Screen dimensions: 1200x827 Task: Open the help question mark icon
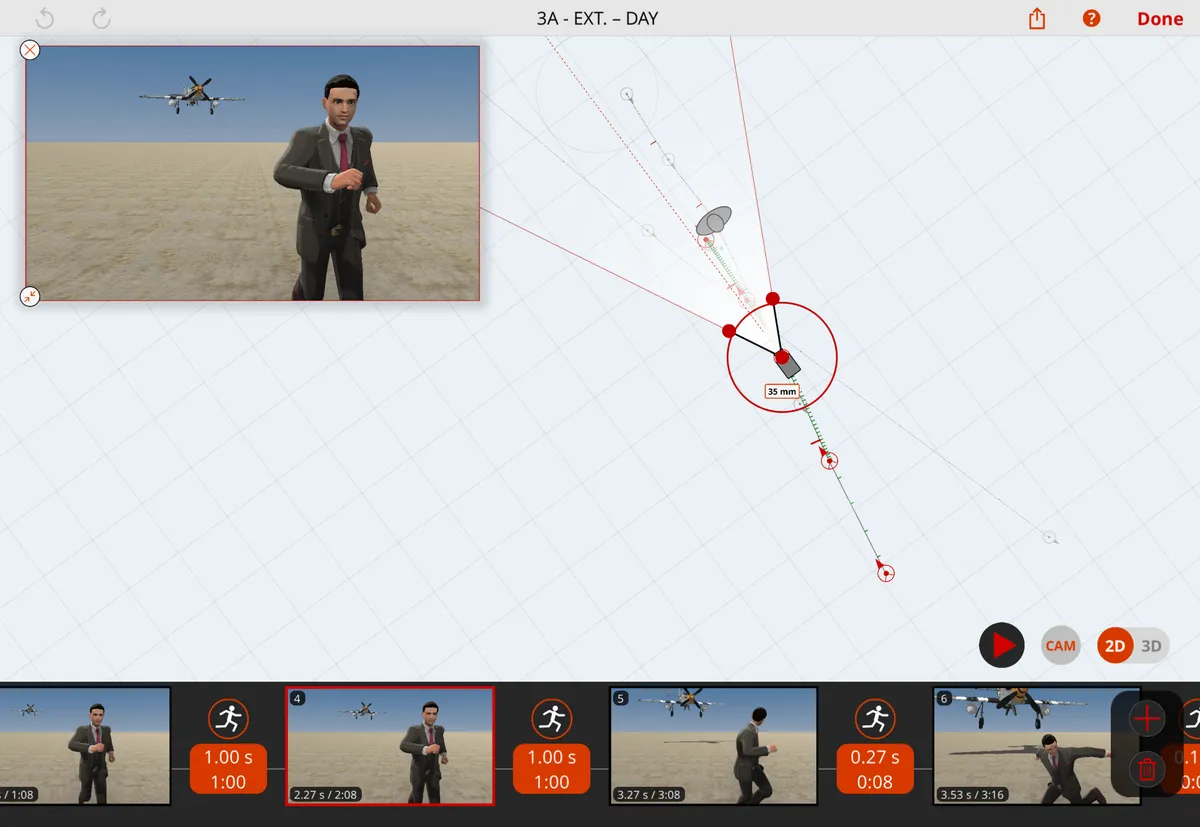1092,19
